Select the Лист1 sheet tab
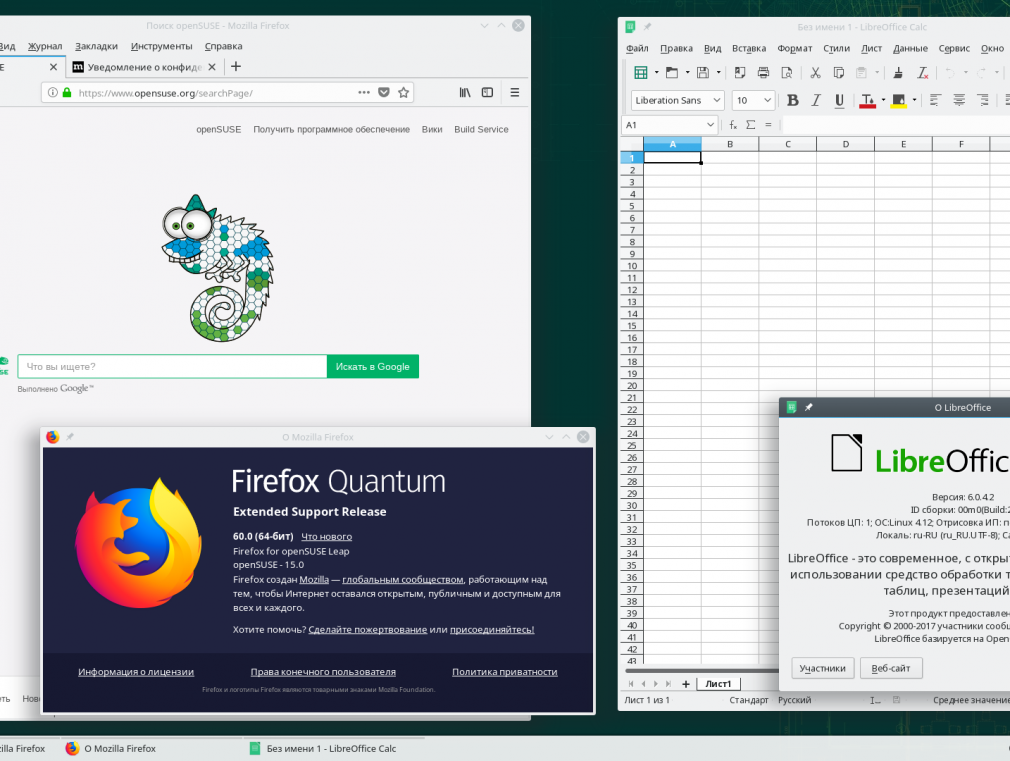Viewport: 1010px width, 761px height. coord(718,684)
